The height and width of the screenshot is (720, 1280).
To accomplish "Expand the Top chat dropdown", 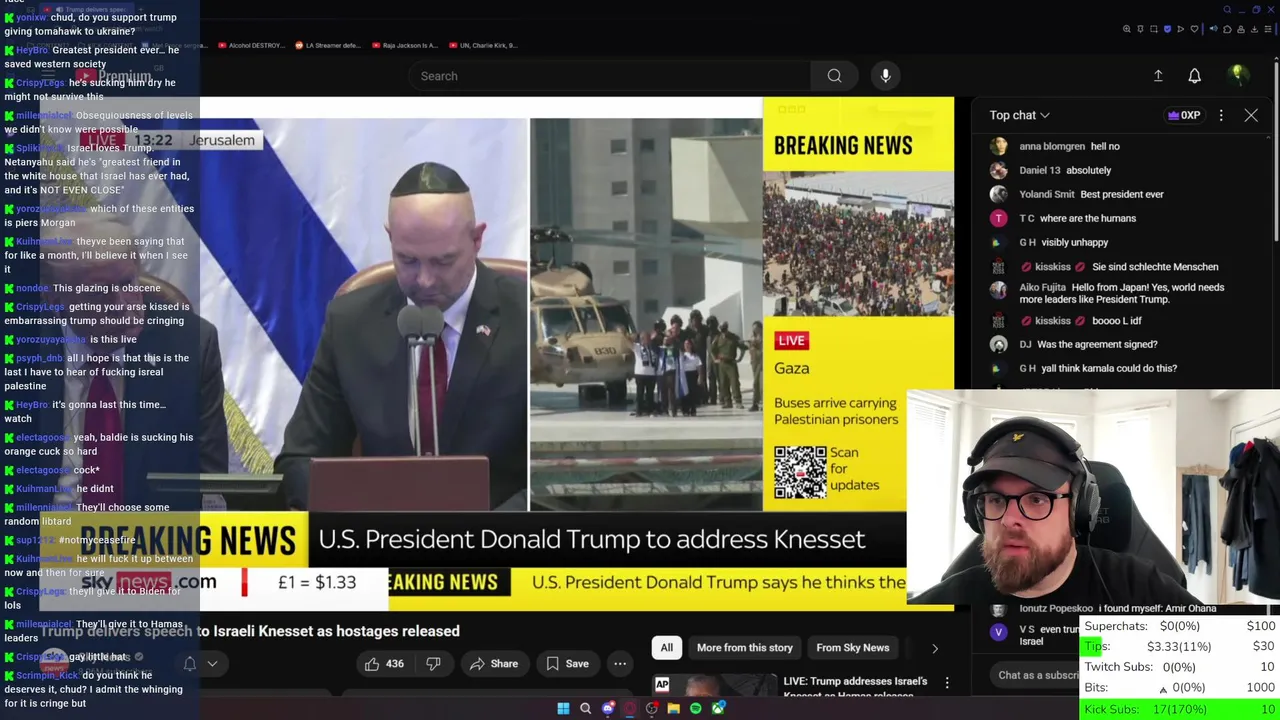I will pyautogui.click(x=1019, y=115).
